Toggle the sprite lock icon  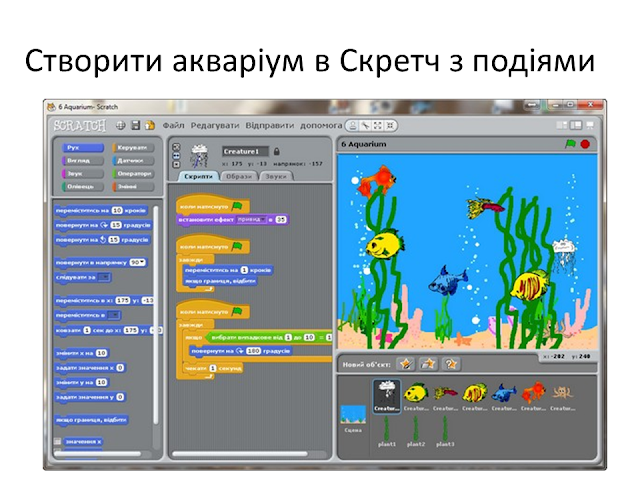point(276,151)
